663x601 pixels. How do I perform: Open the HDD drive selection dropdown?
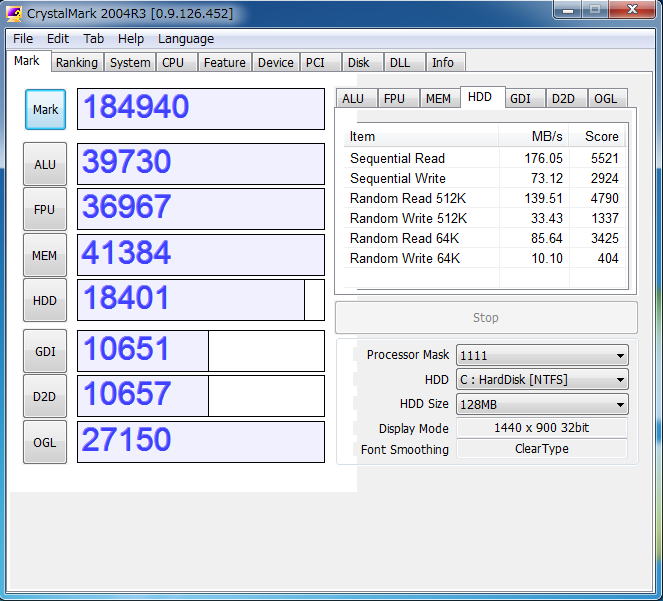(x=542, y=380)
